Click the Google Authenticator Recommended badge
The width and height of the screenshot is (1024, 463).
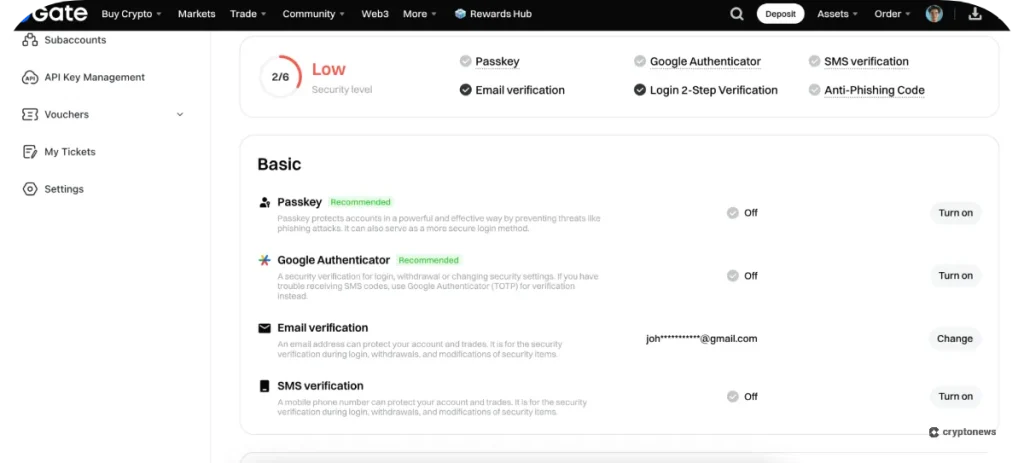coord(428,260)
